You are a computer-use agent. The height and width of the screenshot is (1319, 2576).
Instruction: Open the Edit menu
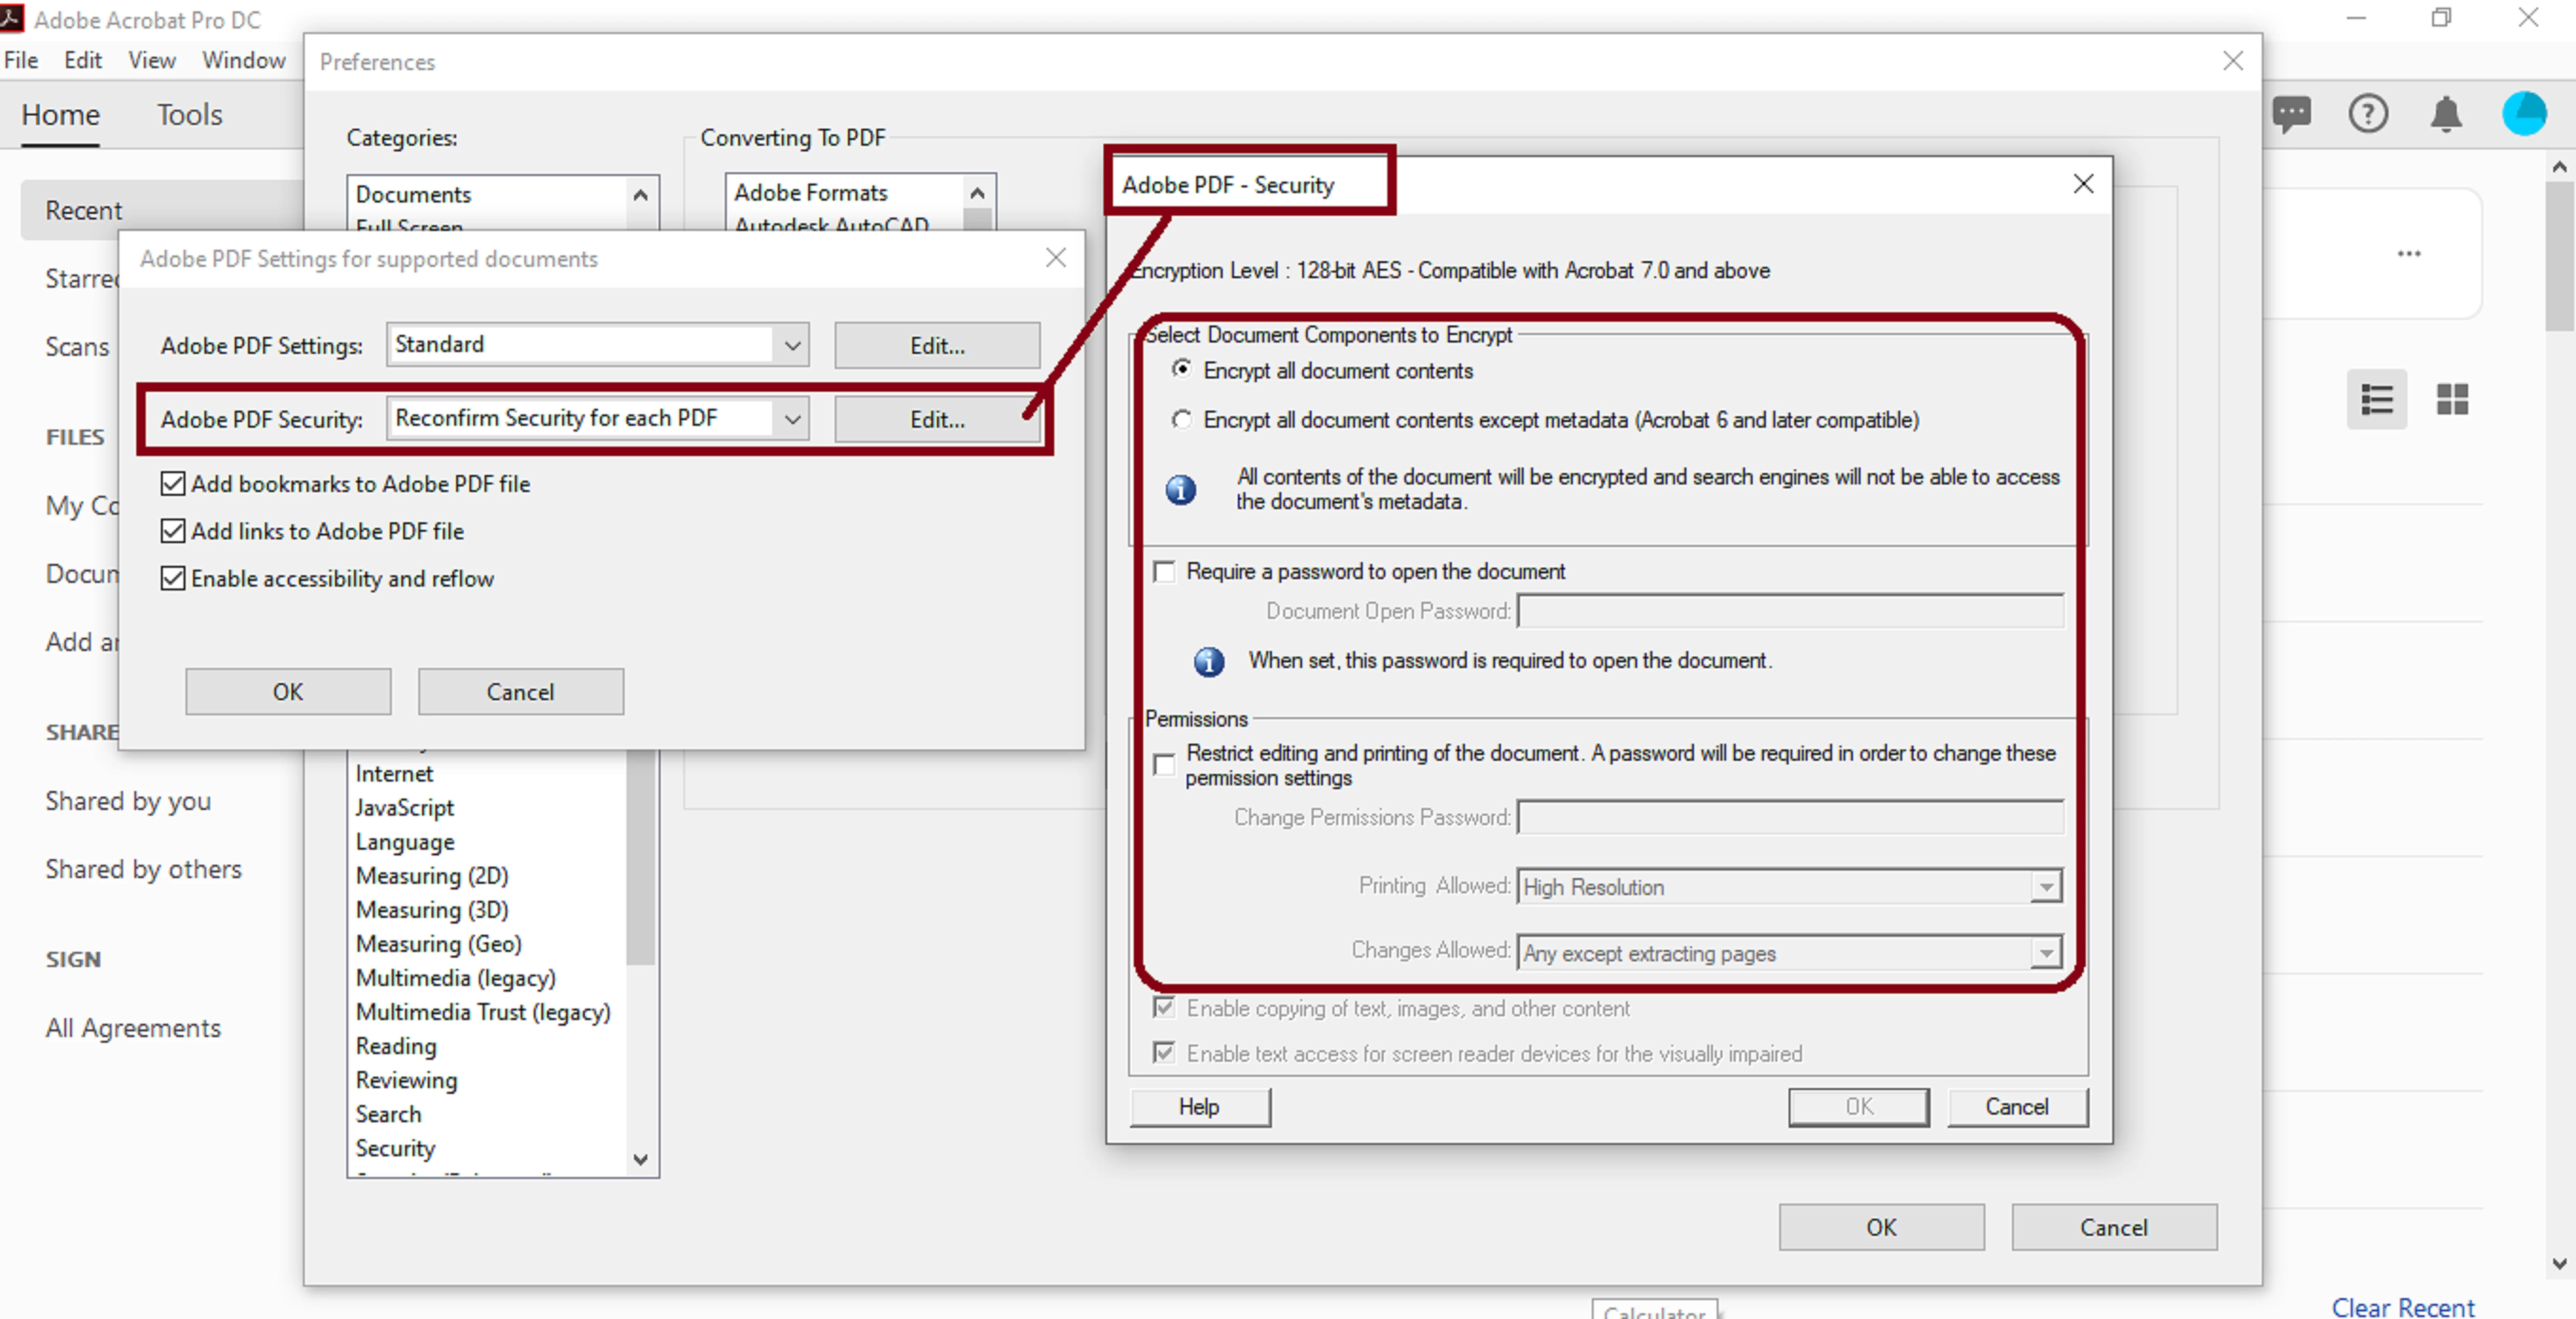point(82,60)
